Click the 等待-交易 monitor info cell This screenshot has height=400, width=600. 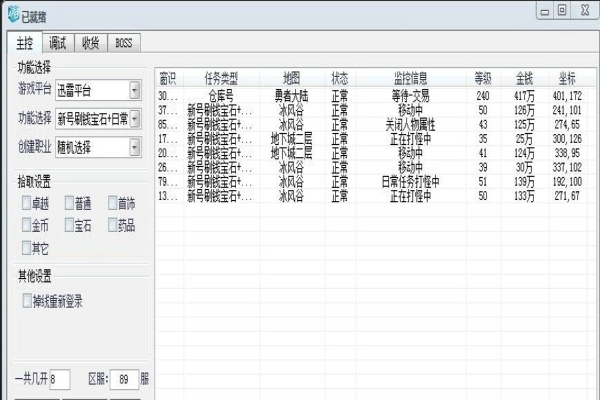click(x=411, y=96)
